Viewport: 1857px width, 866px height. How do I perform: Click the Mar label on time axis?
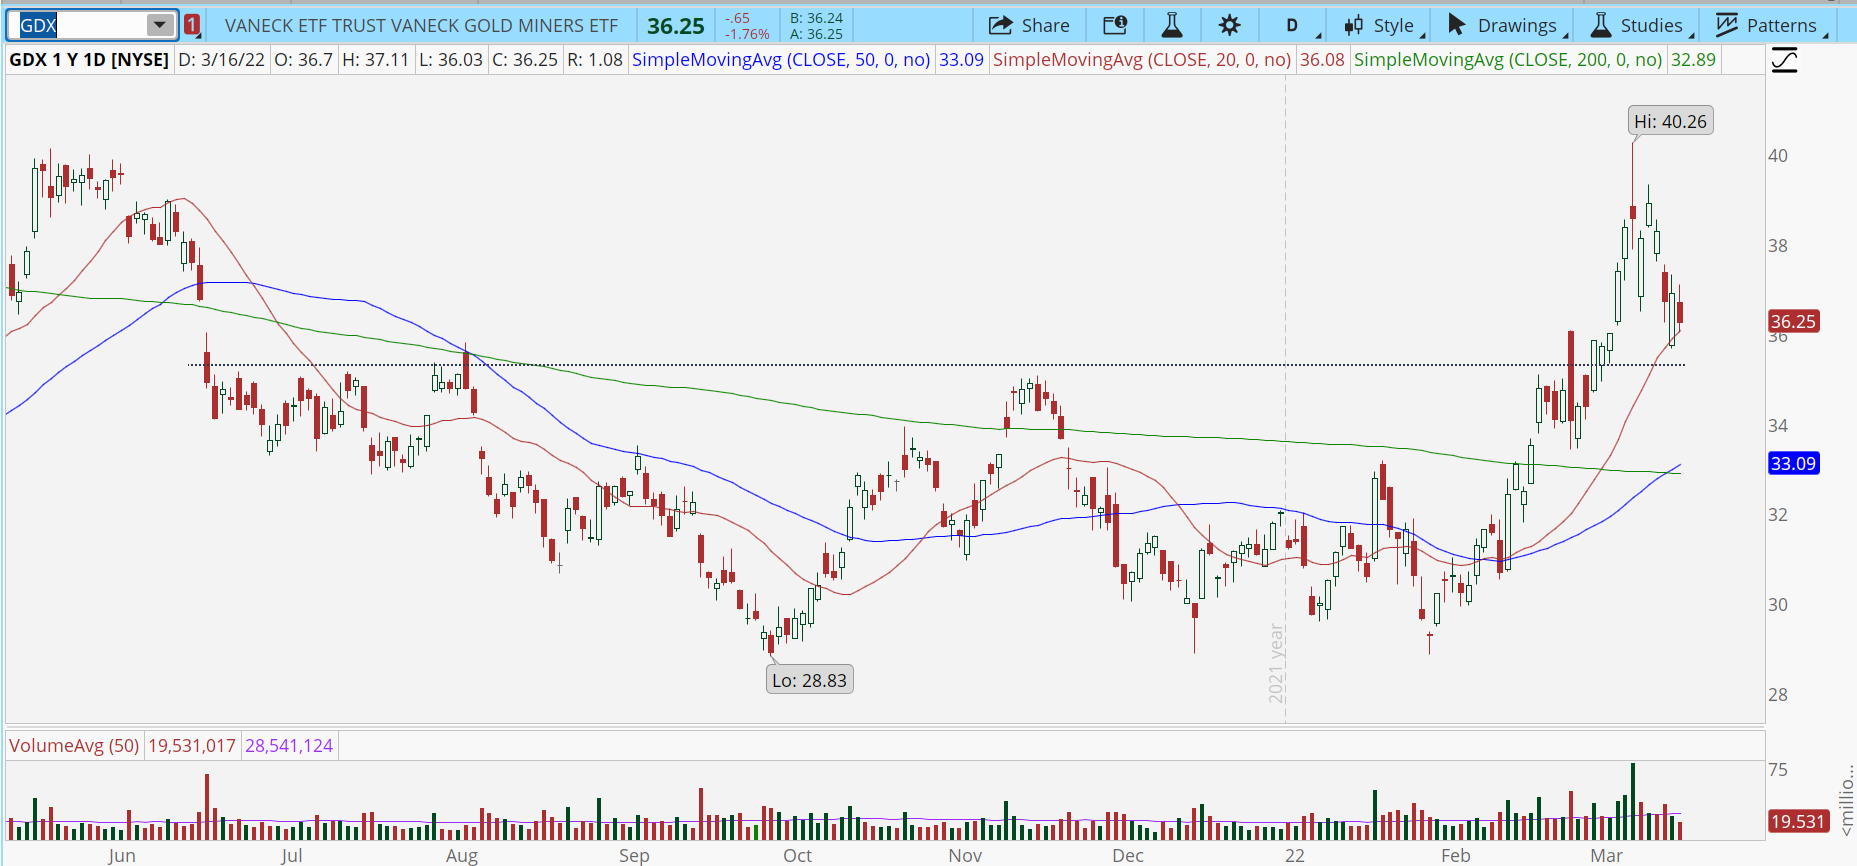(x=1606, y=855)
